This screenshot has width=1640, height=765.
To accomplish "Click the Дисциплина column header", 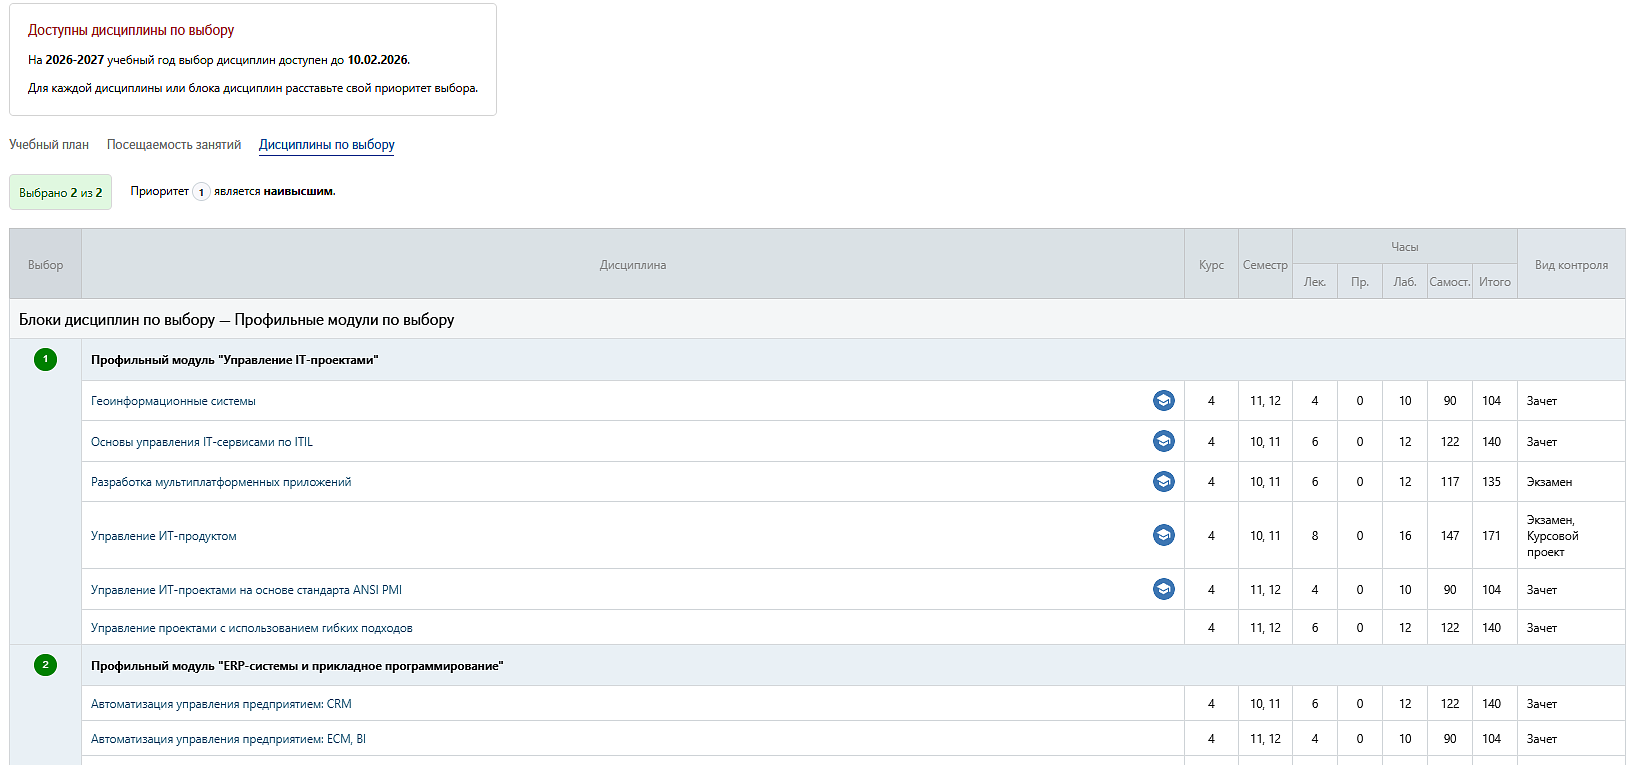I will point(632,265).
